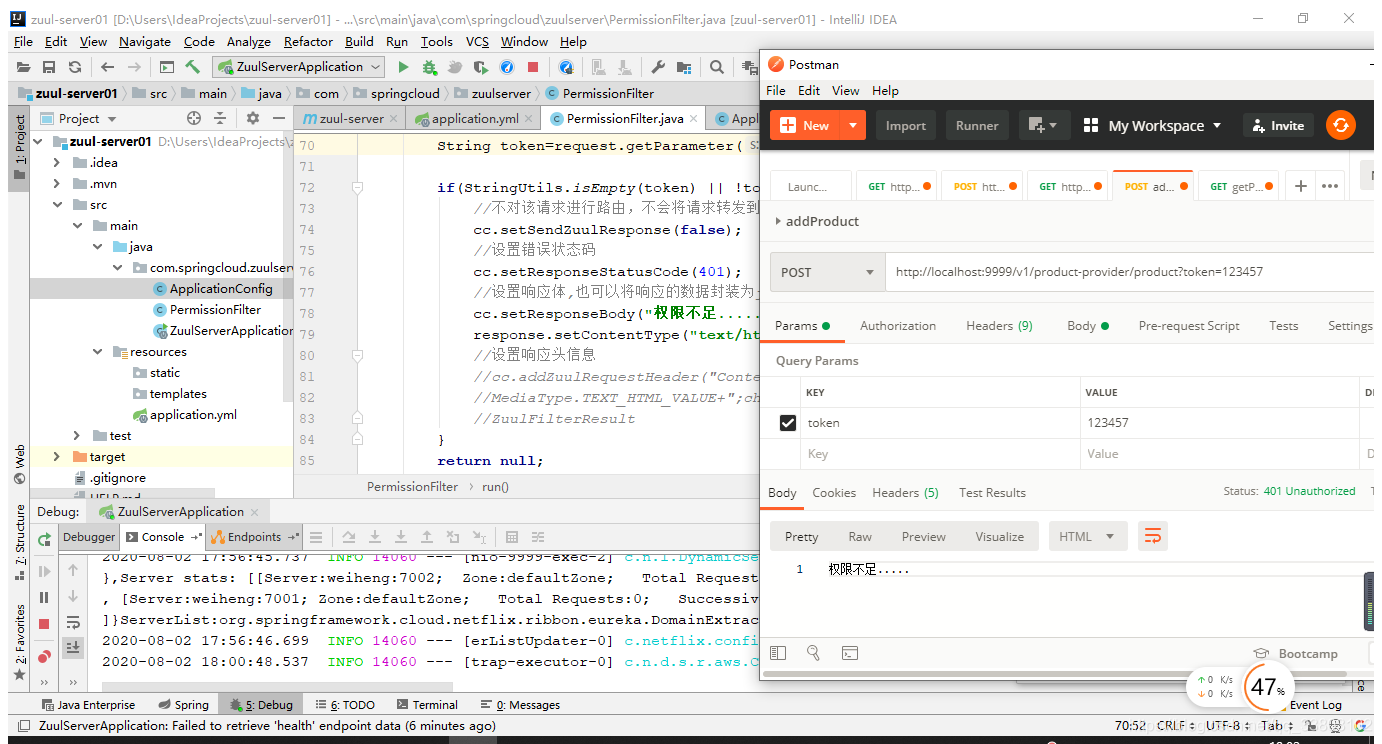Open Postman Find and Replace magnifier icon
Image resolution: width=1382 pixels, height=744 pixels.
(813, 653)
